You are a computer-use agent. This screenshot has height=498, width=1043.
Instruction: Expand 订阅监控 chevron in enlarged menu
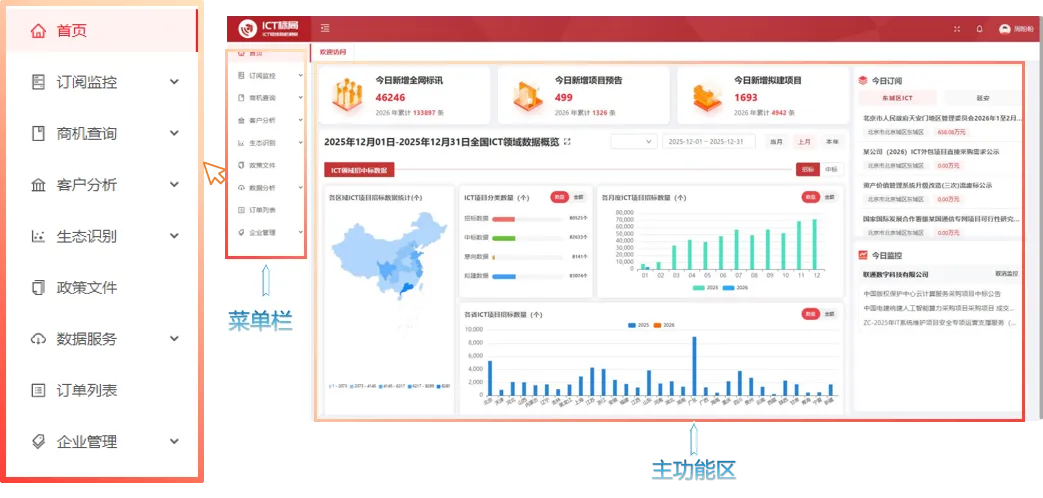point(174,82)
